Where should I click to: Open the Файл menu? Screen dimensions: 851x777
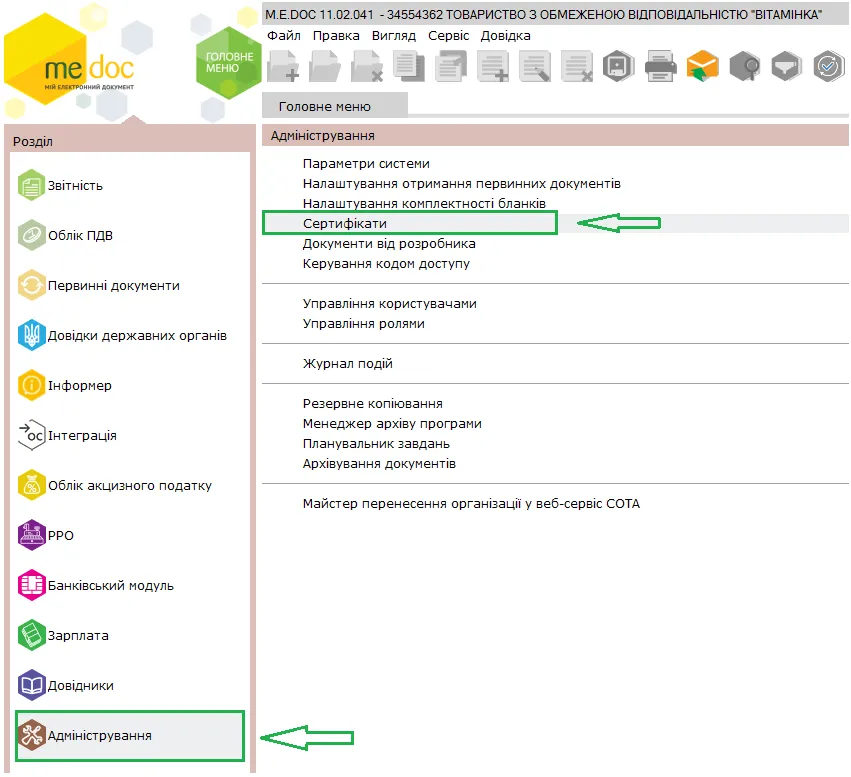tap(283, 36)
